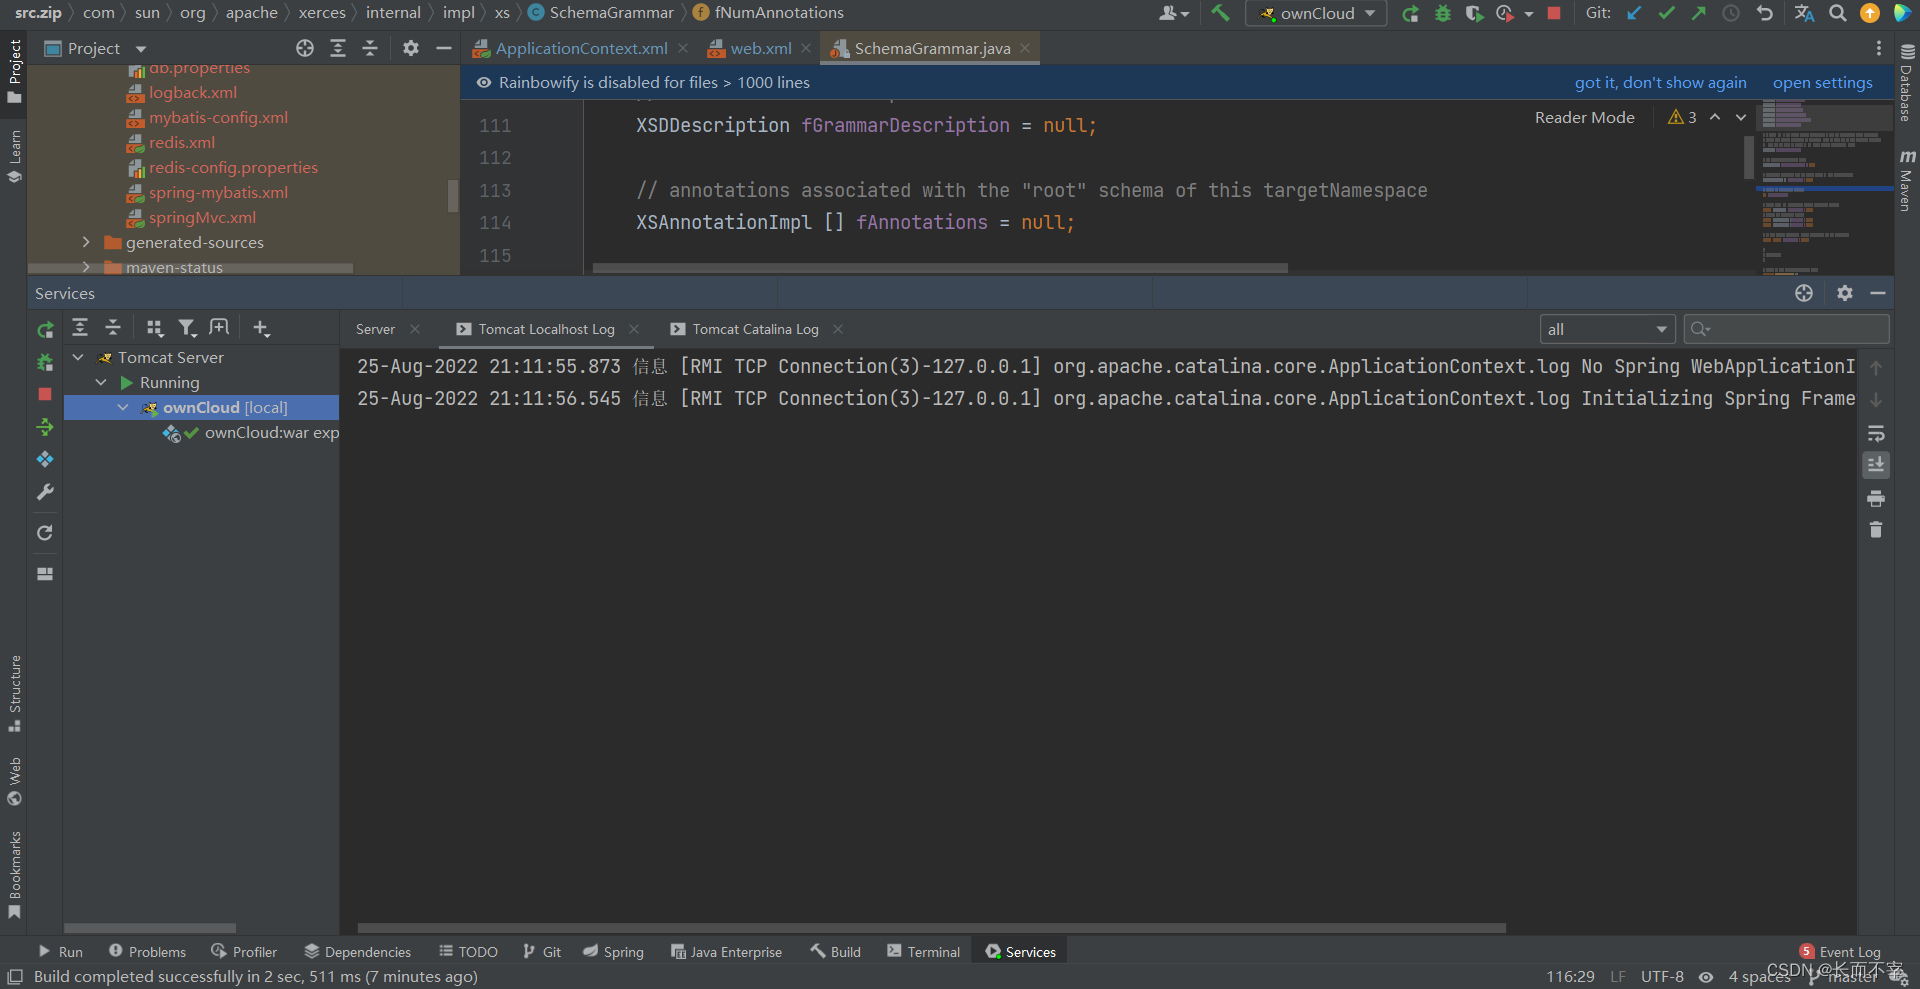Click the warnings indicator showing 3
This screenshot has height=989, width=1920.
coord(1682,117)
